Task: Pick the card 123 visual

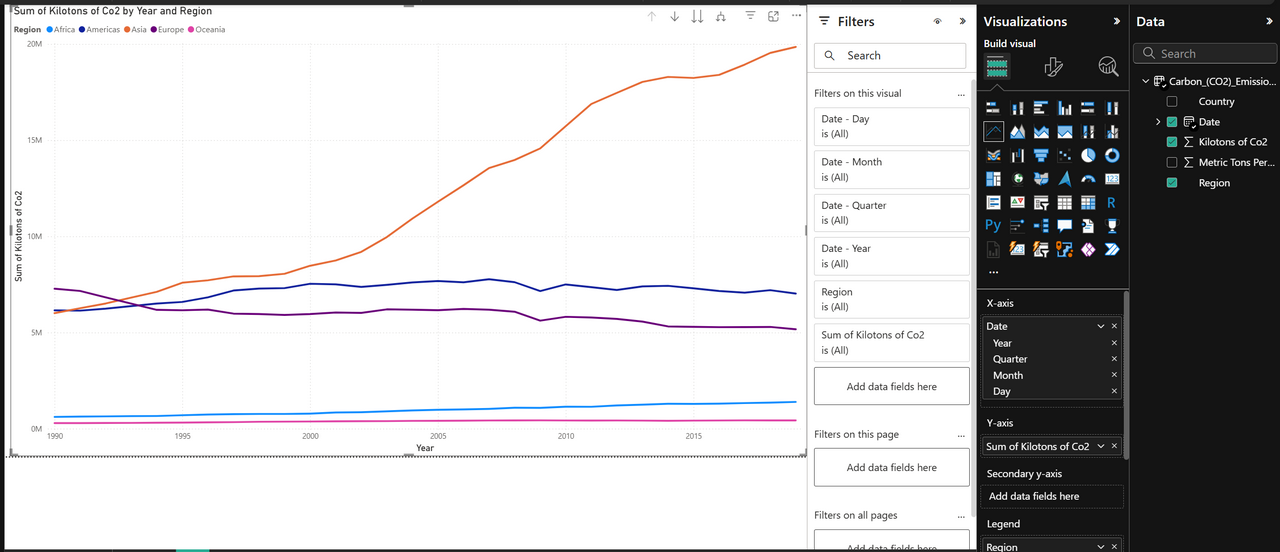Action: pos(1112,179)
